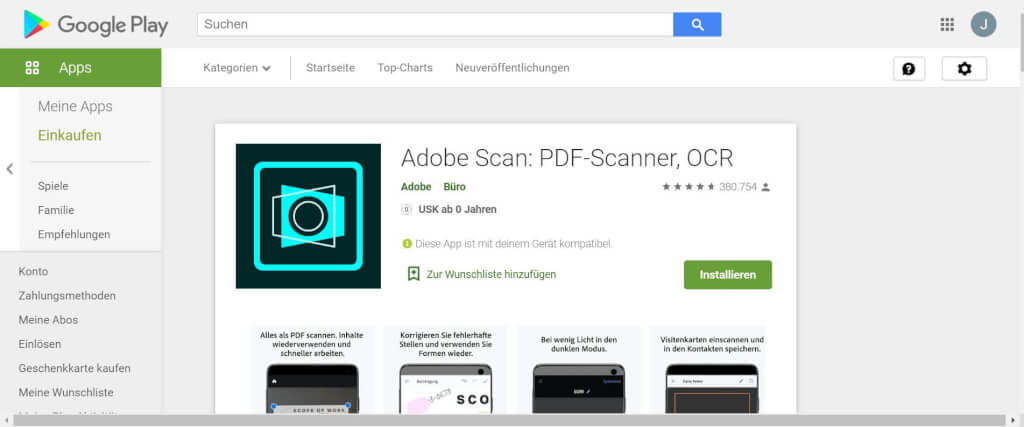Click the horizontal scrollbar at bottom
The height and width of the screenshot is (427, 1024).
click(x=509, y=420)
